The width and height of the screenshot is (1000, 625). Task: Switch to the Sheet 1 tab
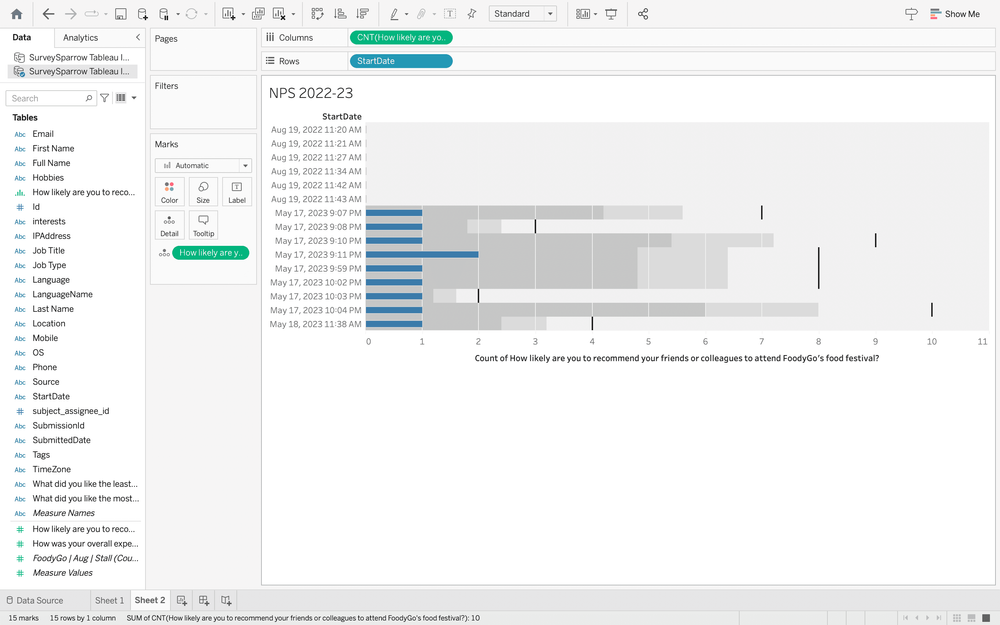click(109, 600)
